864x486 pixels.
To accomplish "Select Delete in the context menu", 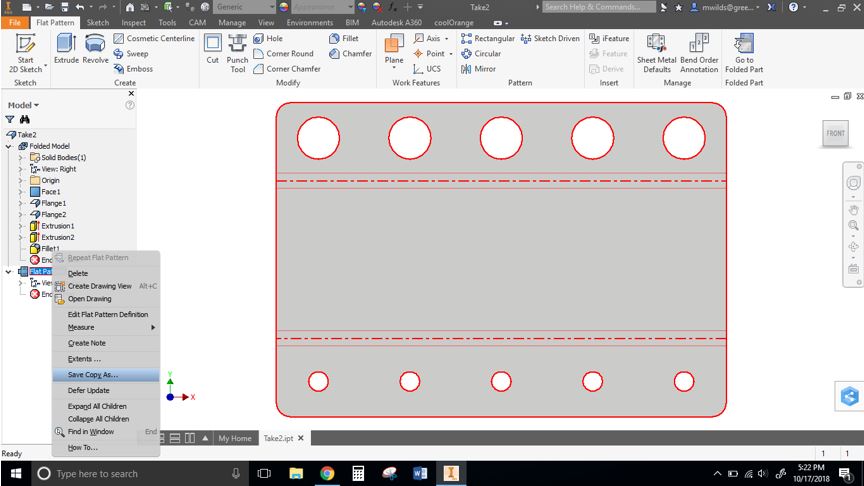I will point(106,273).
